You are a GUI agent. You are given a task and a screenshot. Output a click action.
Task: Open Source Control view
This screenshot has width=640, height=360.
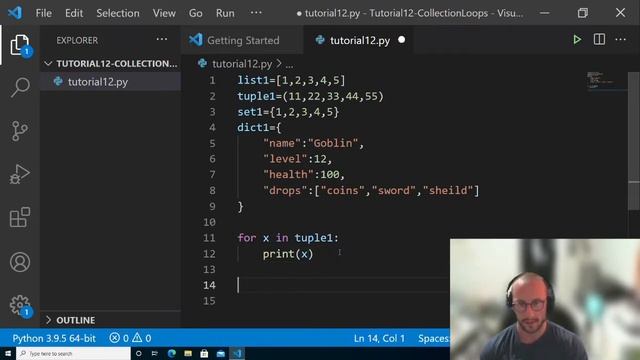click(20, 131)
